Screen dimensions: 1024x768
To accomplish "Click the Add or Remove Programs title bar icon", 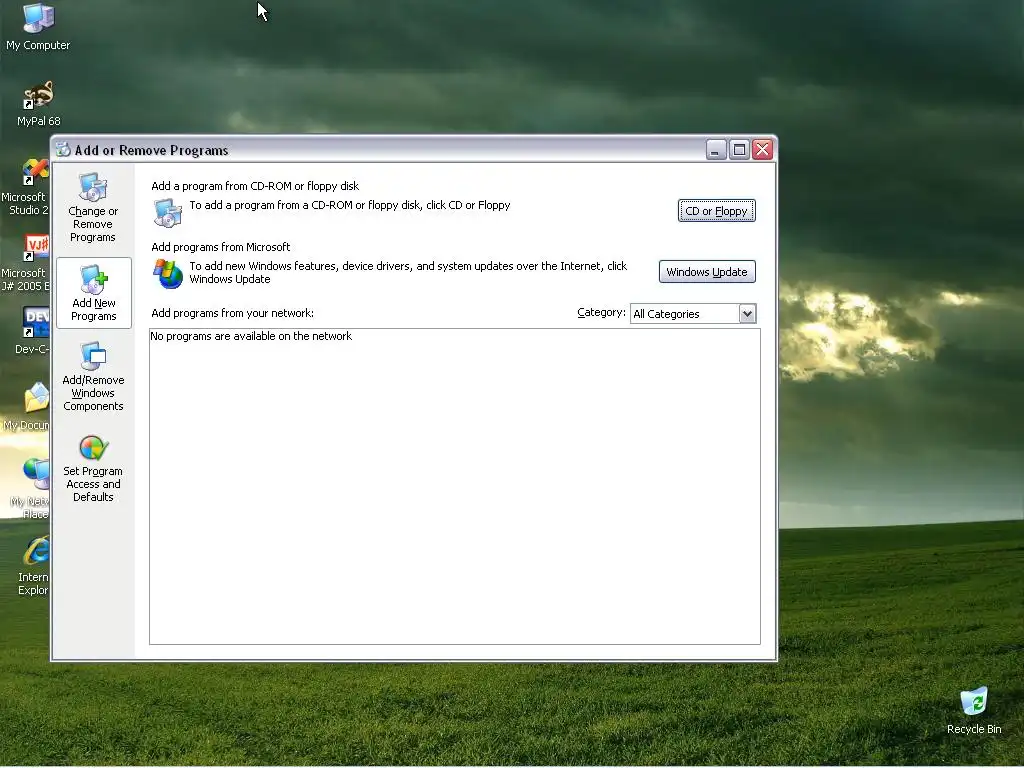I will click(x=63, y=150).
